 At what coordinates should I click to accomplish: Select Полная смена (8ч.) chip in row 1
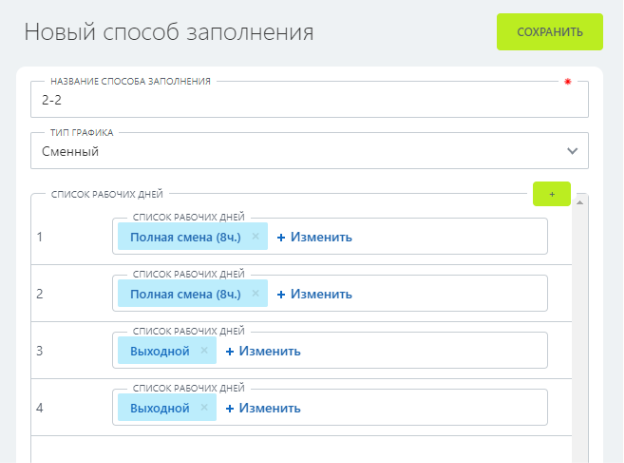click(185, 237)
